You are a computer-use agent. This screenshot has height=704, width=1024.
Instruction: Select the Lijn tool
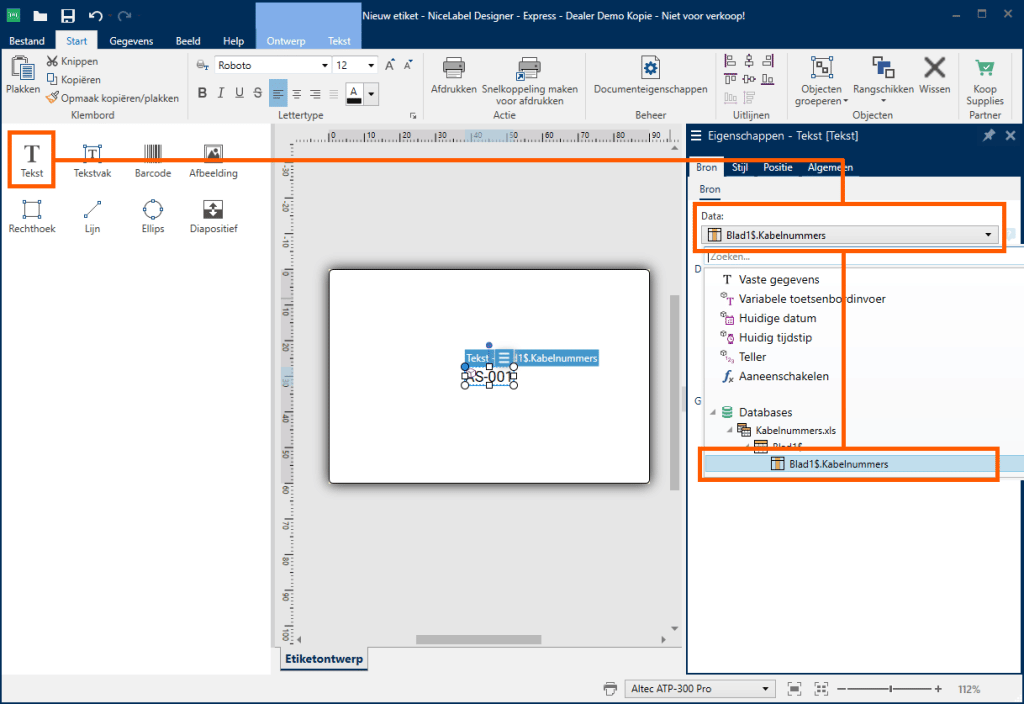(x=92, y=216)
